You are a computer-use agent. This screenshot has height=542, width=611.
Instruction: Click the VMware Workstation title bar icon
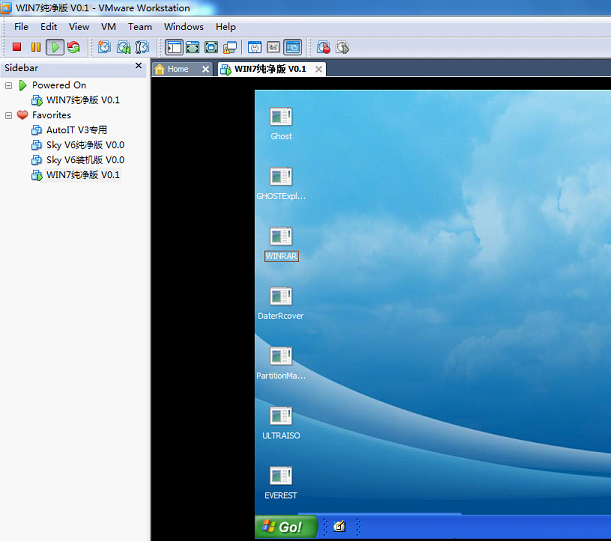click(6, 8)
